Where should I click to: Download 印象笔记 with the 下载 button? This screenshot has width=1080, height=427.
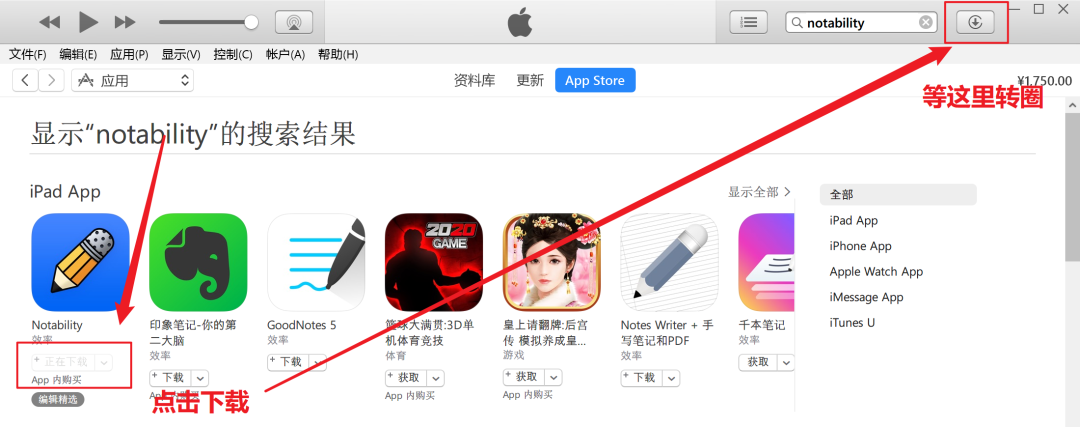(170, 377)
